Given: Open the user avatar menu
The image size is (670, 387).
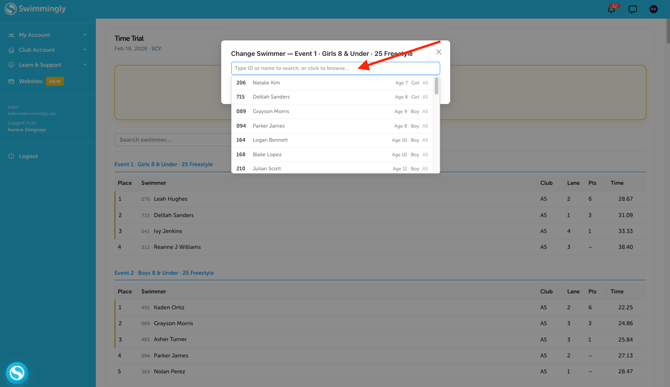Looking at the screenshot, I should (x=653, y=9).
